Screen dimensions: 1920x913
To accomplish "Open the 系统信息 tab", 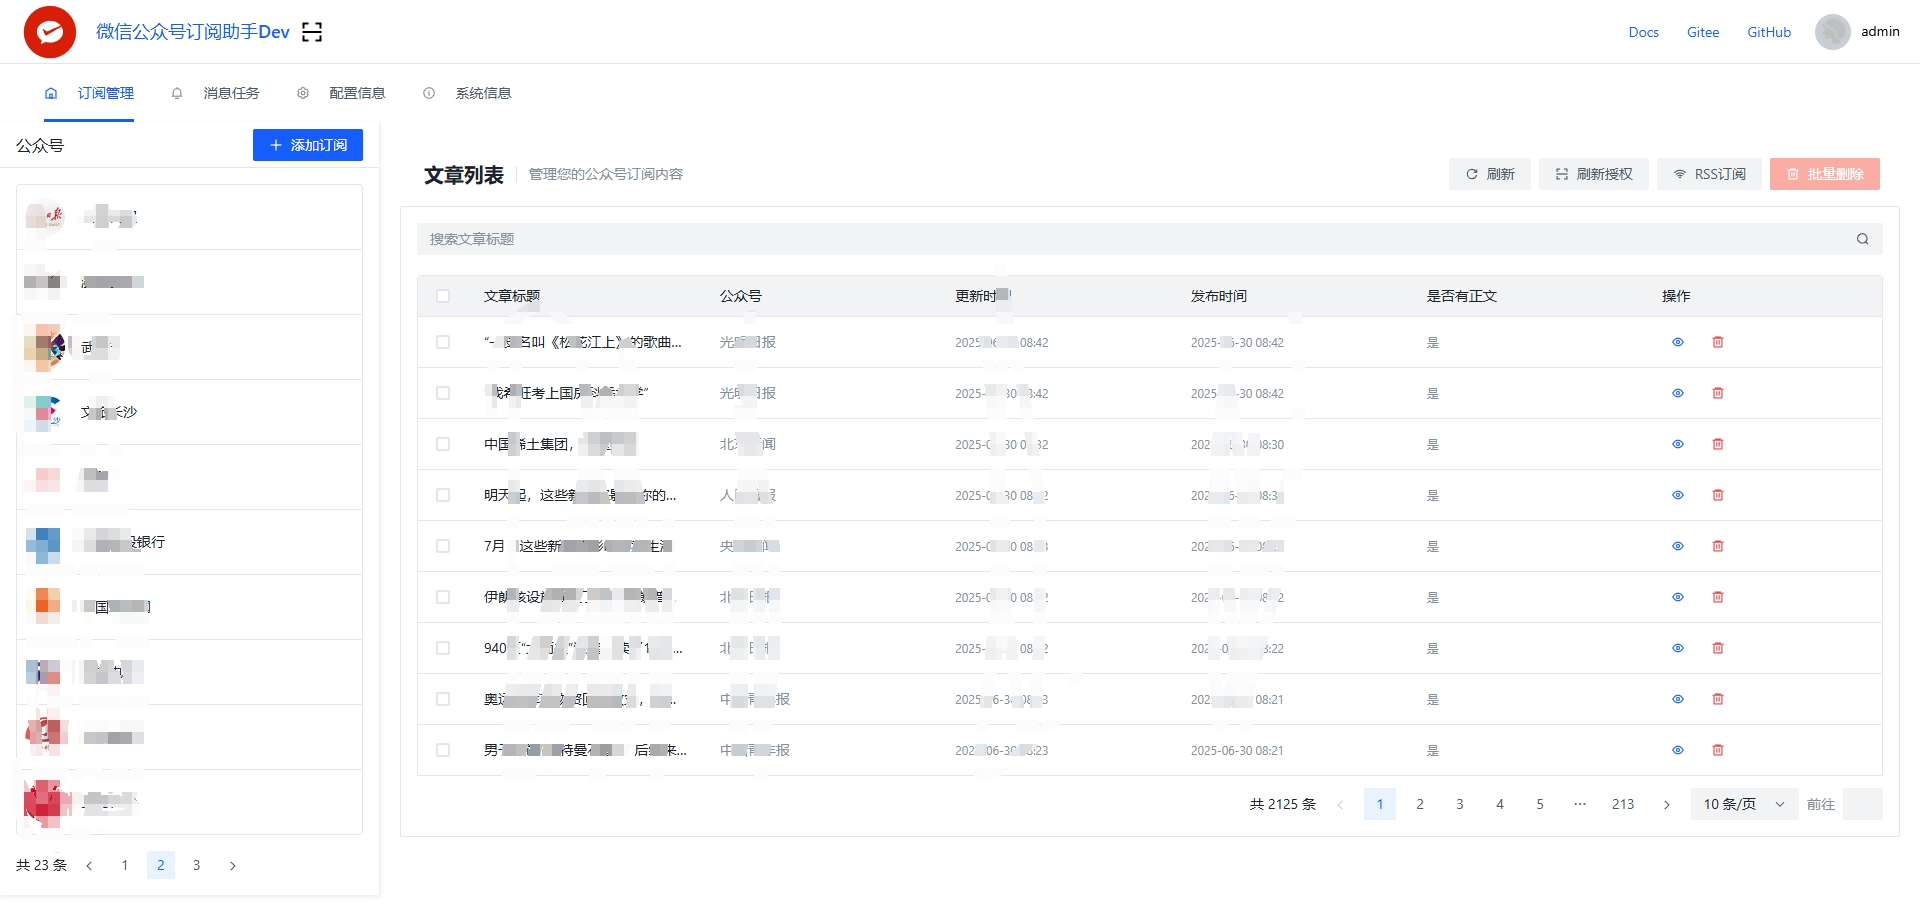I will coord(467,93).
